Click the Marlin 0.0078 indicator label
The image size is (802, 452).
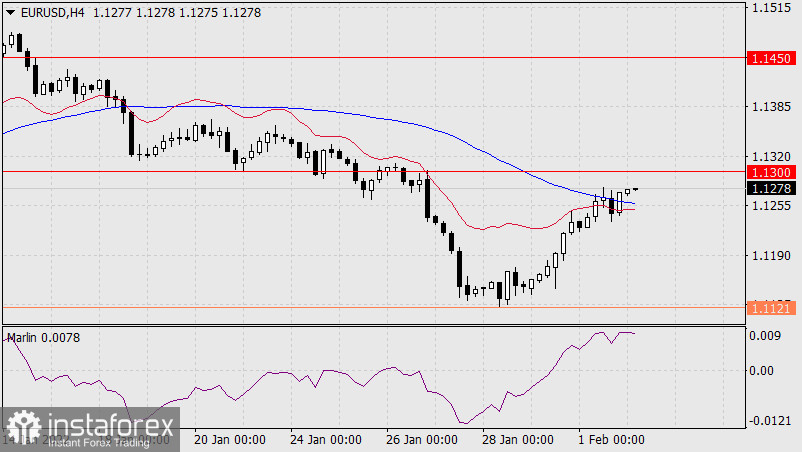pyautogui.click(x=44, y=338)
